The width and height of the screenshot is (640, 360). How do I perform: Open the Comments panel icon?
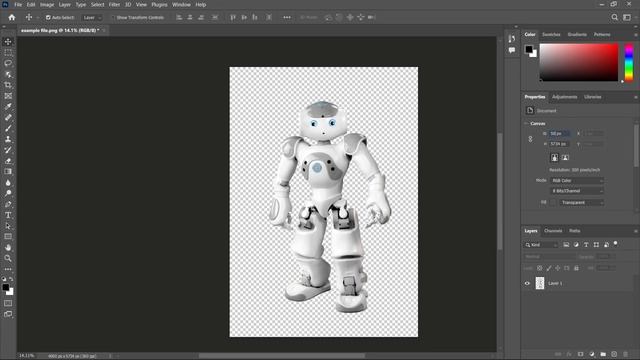(512, 50)
